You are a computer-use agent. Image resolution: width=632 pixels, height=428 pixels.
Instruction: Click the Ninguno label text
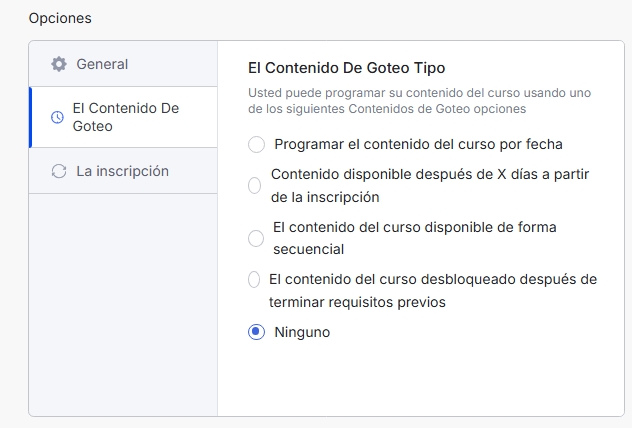point(302,332)
